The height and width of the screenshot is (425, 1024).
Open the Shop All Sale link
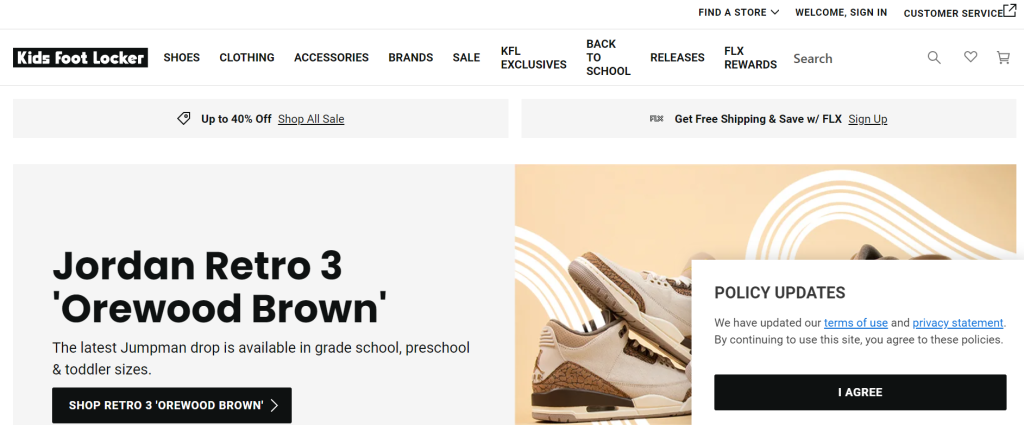pyautogui.click(x=311, y=119)
